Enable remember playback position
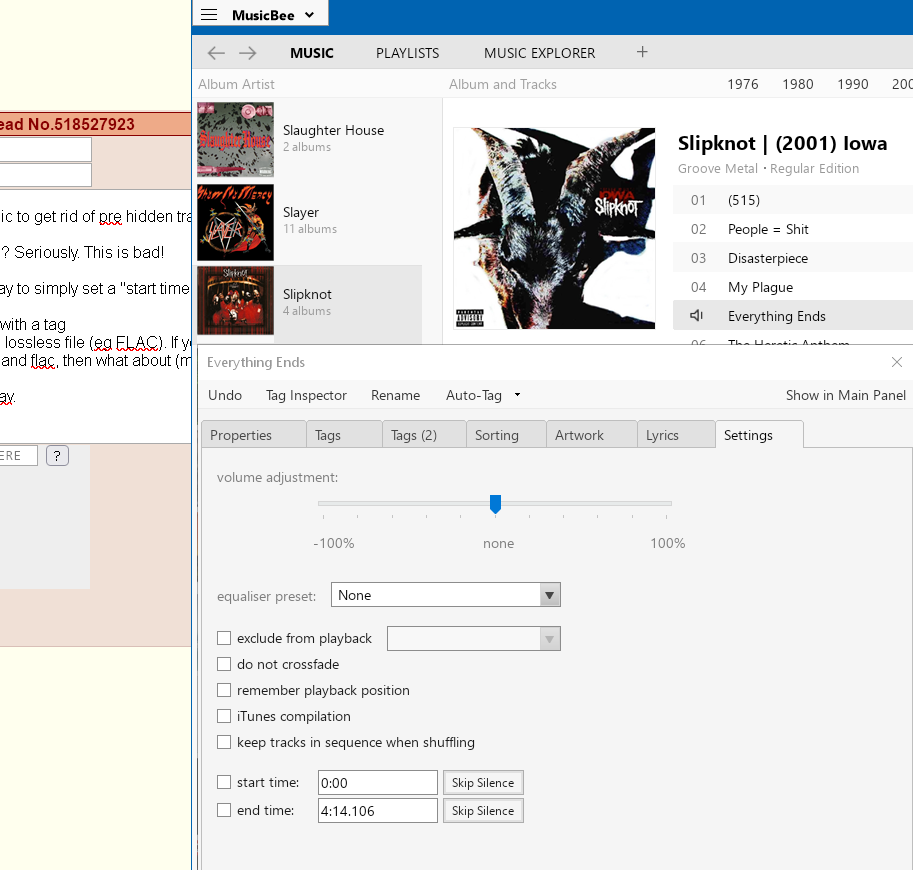Image resolution: width=913 pixels, height=870 pixels. 224,690
